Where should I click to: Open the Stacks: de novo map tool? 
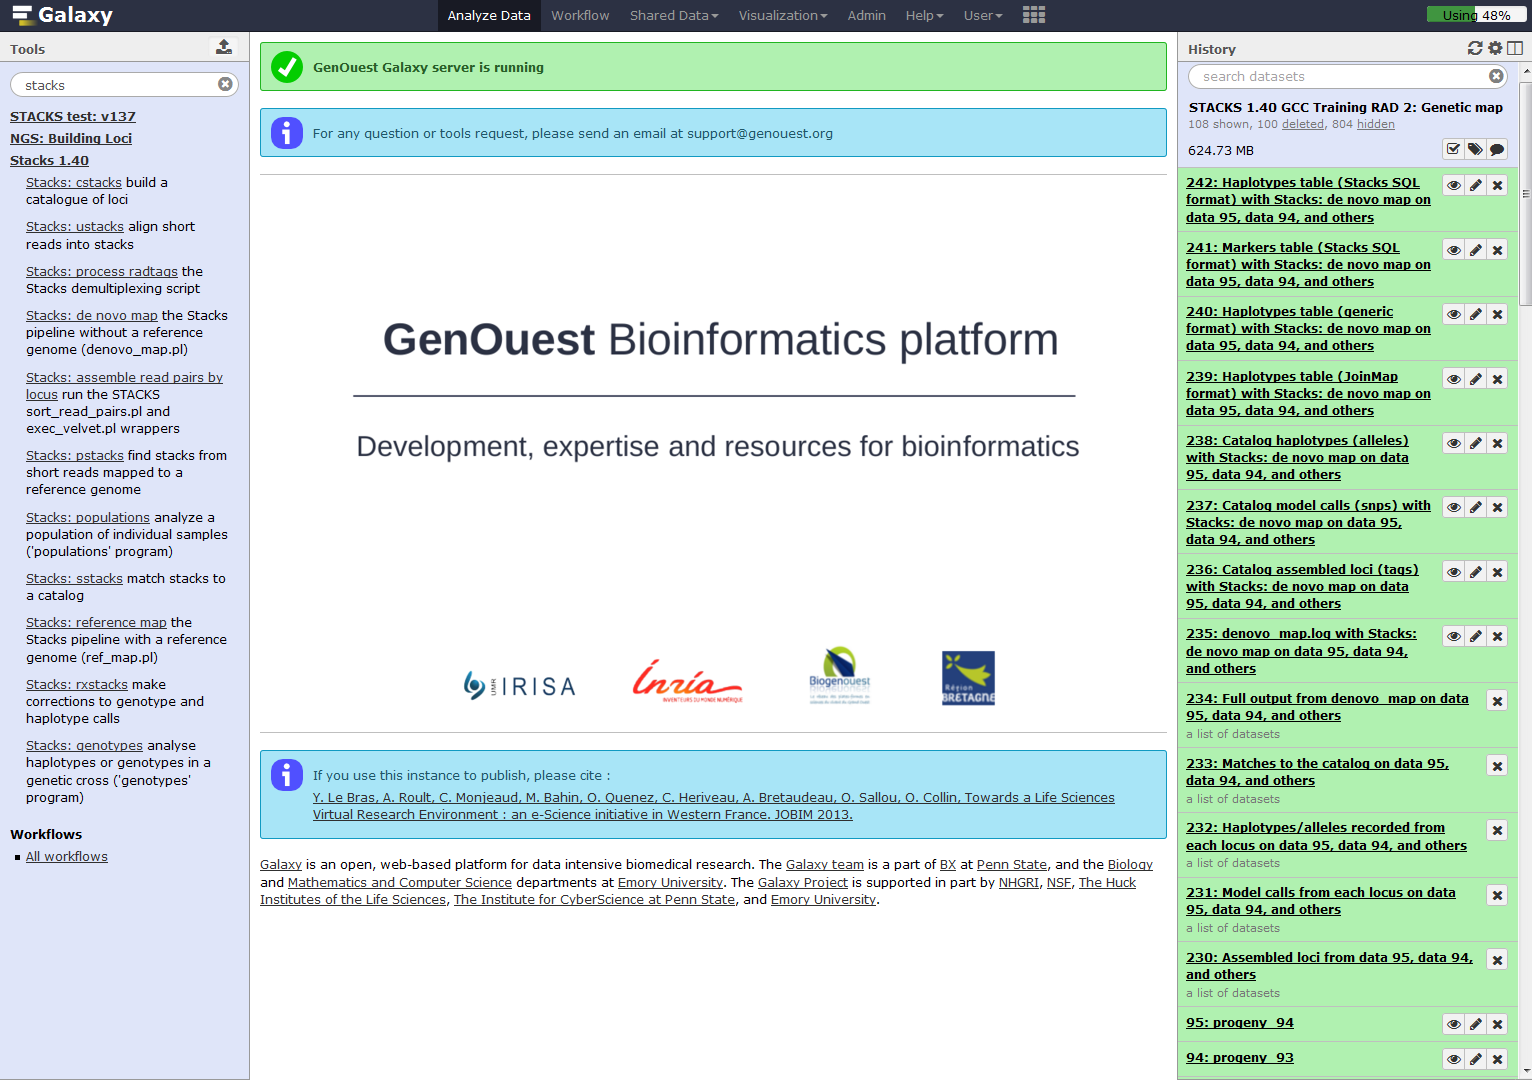coord(92,315)
